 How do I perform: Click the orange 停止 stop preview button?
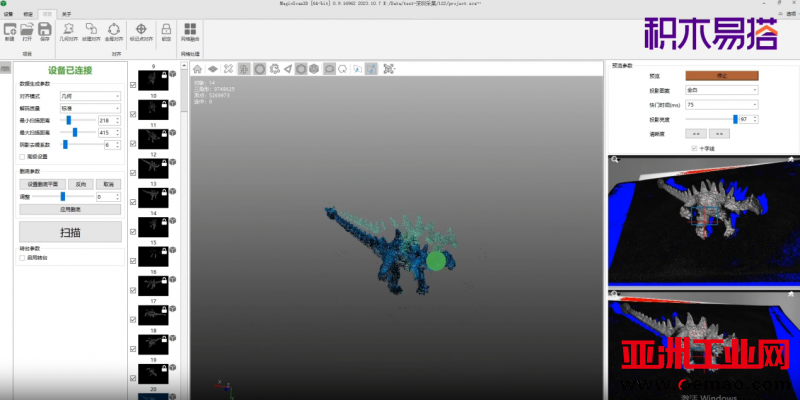point(721,76)
